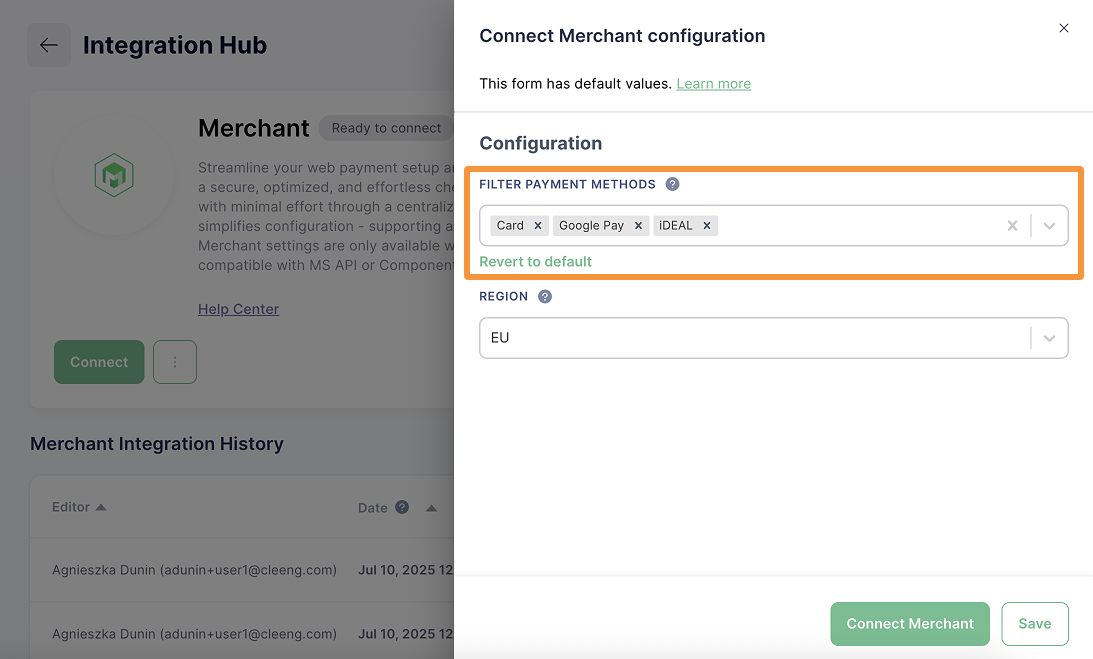Open the three-dot menu next to Connect
This screenshot has height=659, width=1093.
[175, 362]
